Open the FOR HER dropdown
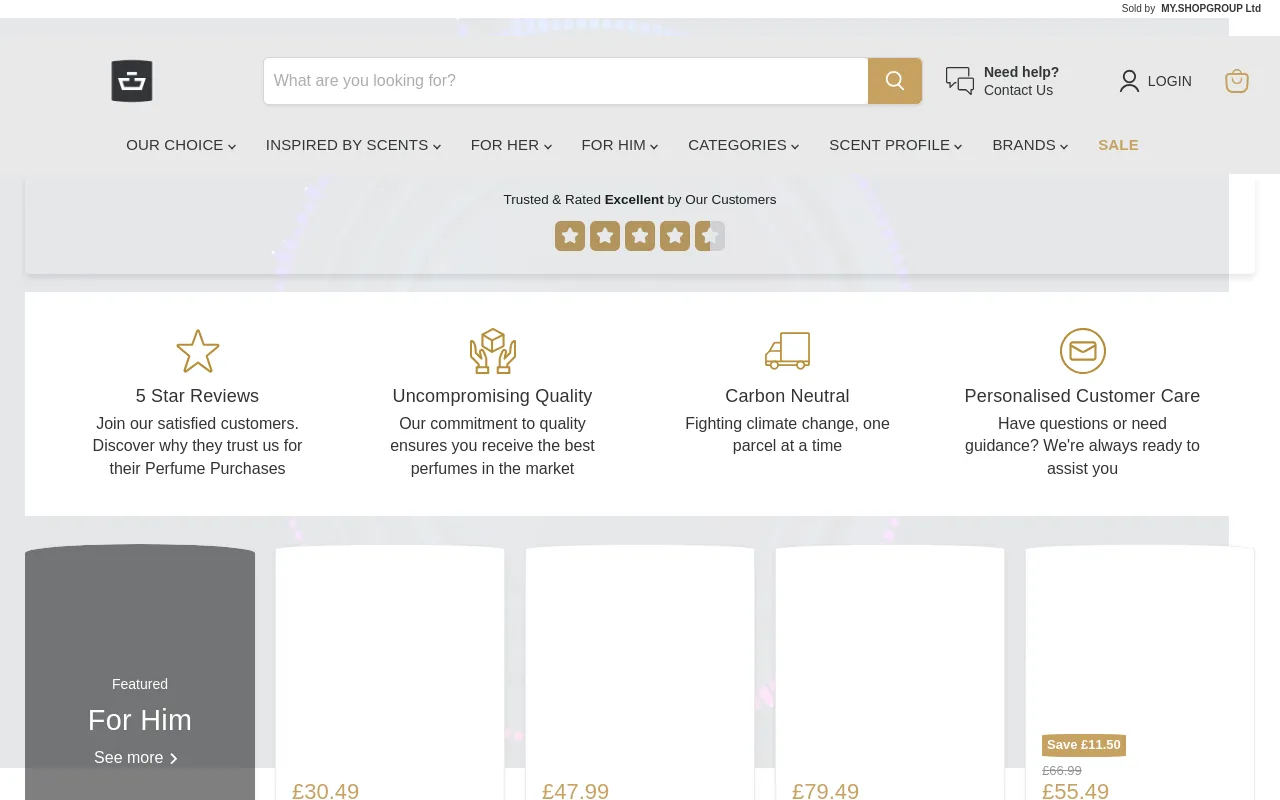This screenshot has width=1280, height=800. (511, 145)
